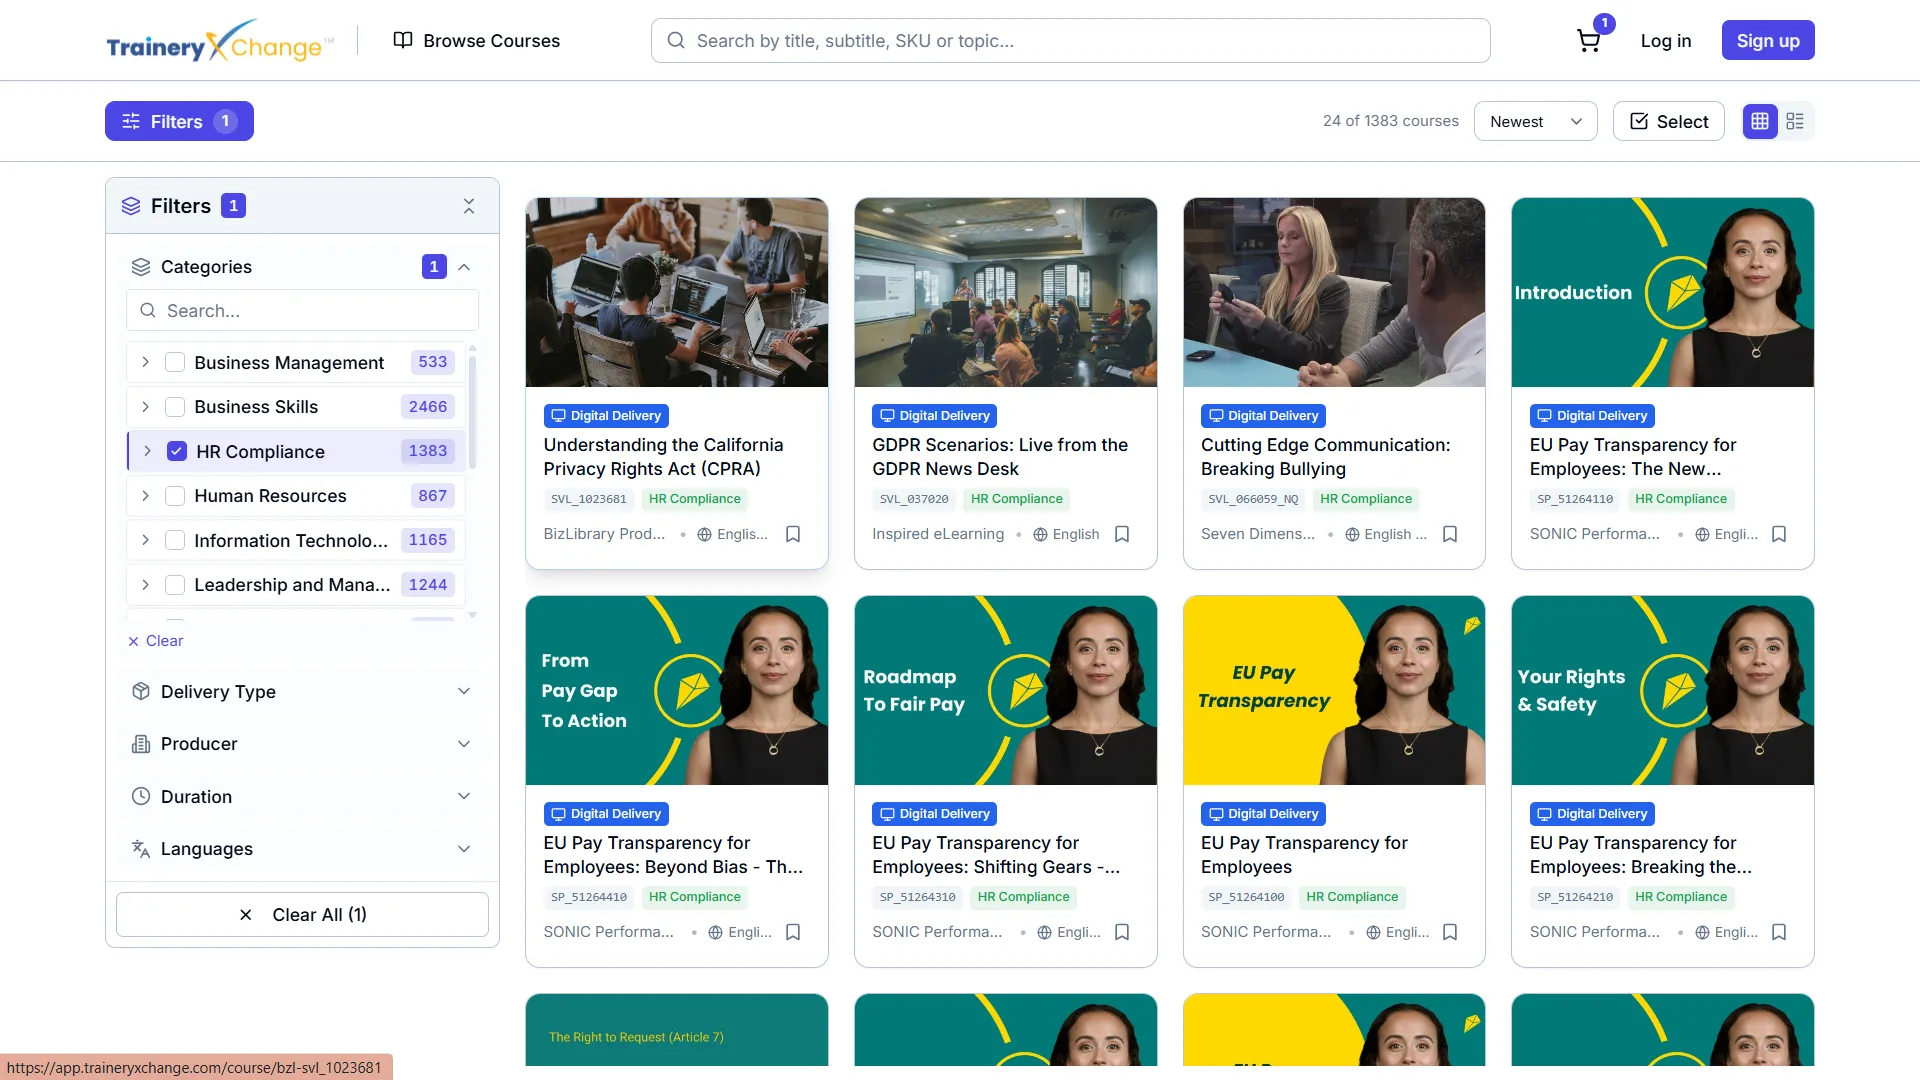The width and height of the screenshot is (1920, 1080).
Task: Bookmark the California Privacy Rights Act course
Action: [793, 534]
